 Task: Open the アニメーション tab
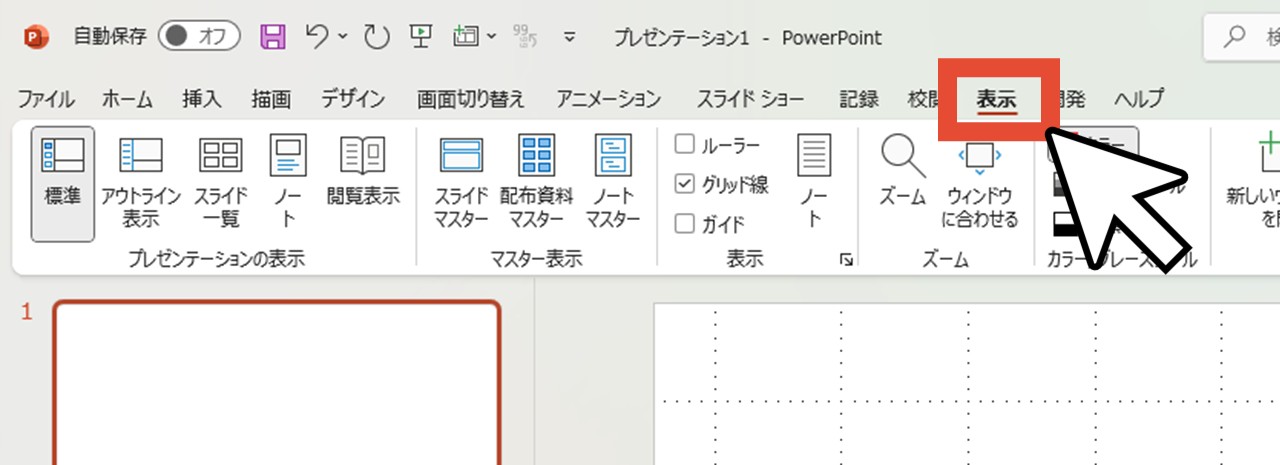pos(609,99)
